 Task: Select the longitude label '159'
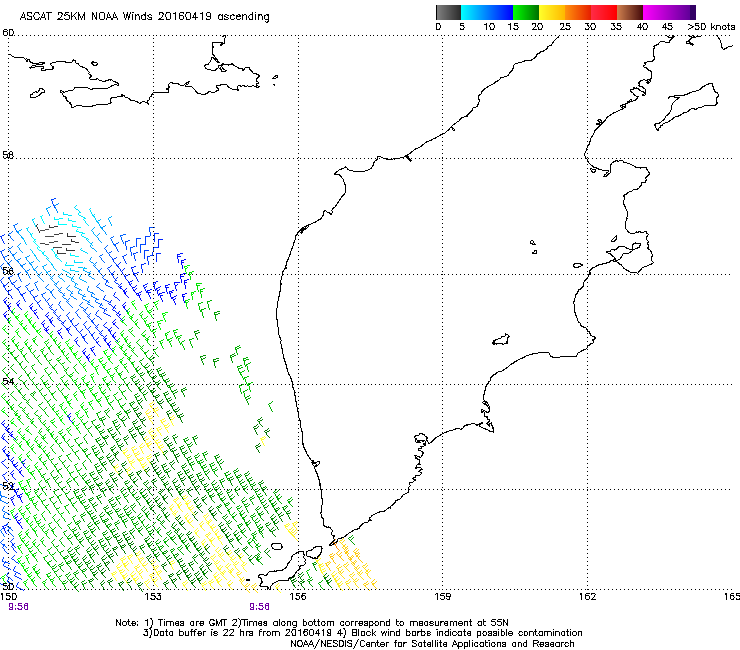442,597
